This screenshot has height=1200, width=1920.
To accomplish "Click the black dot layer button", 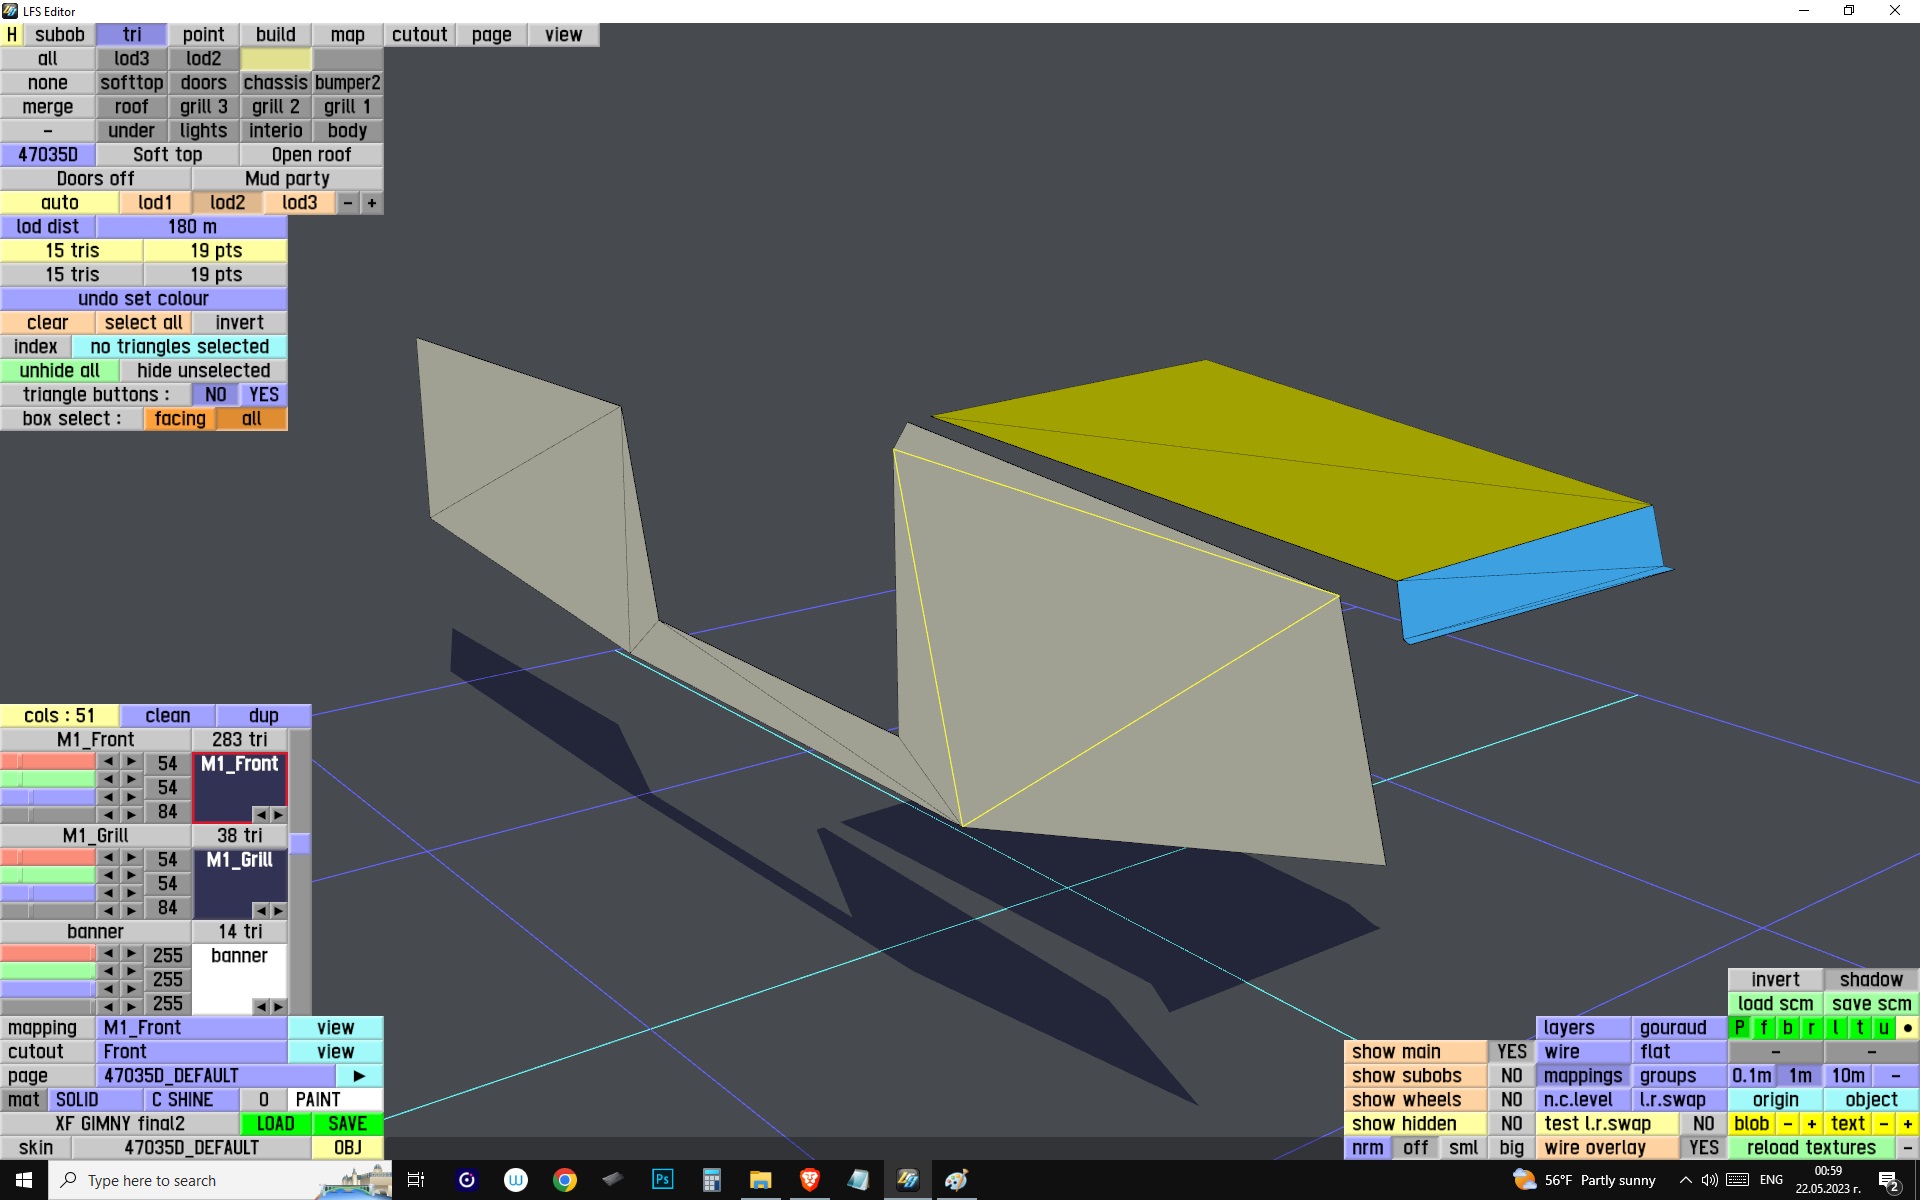I will [1907, 1028].
